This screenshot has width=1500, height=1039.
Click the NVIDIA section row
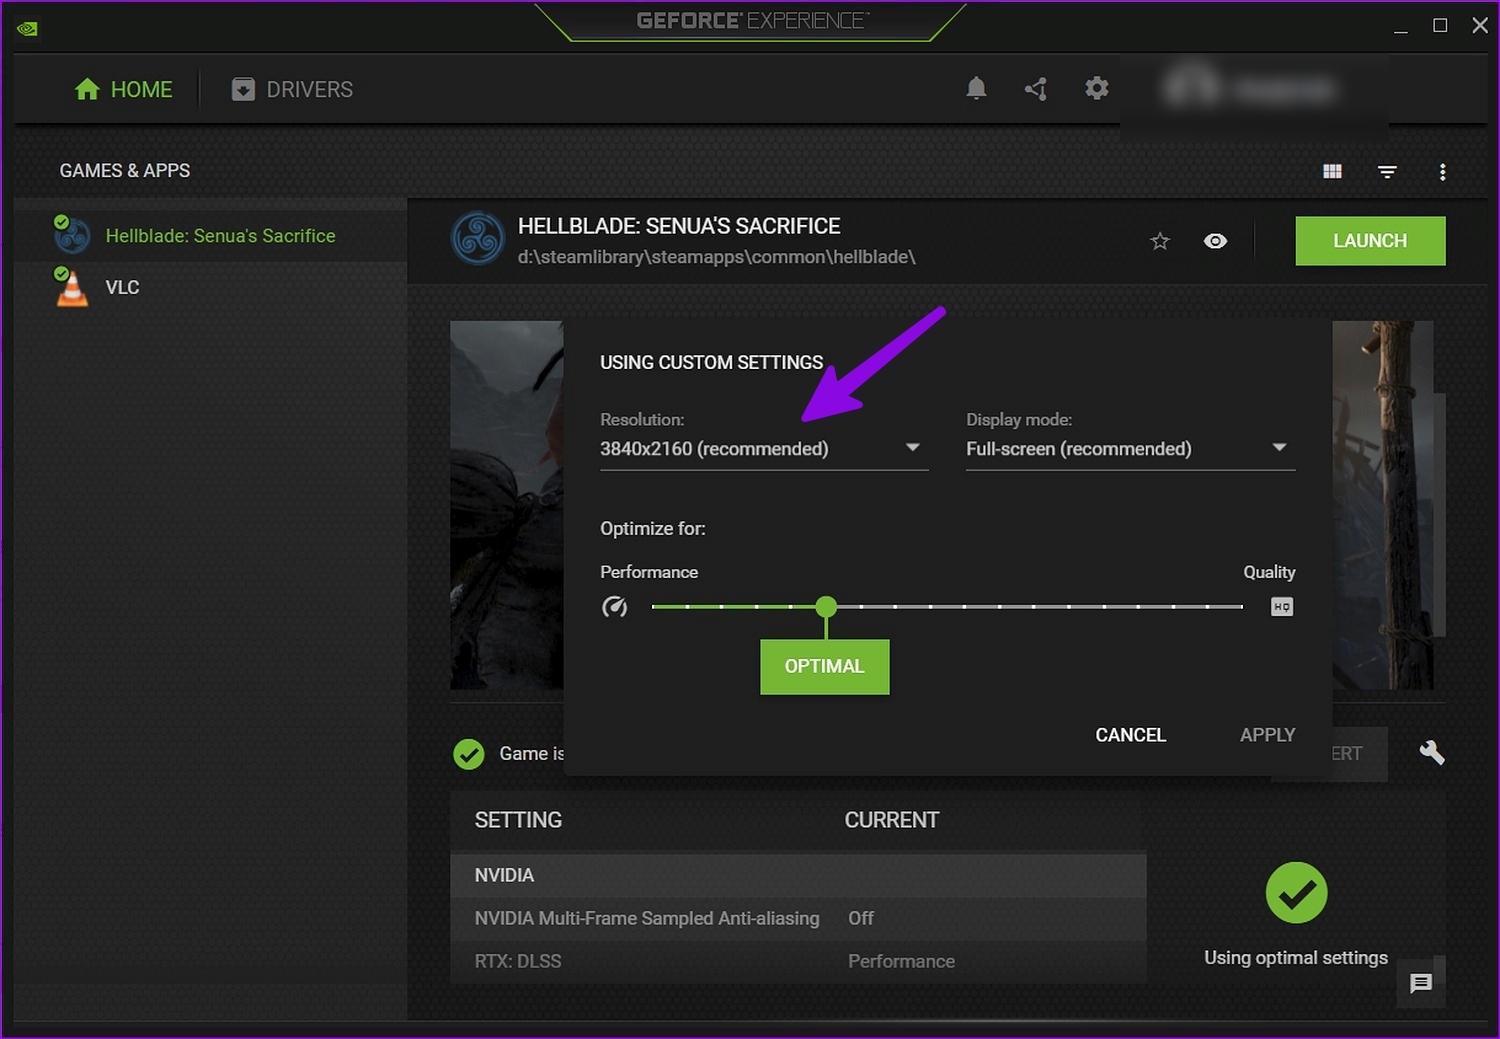click(798, 875)
